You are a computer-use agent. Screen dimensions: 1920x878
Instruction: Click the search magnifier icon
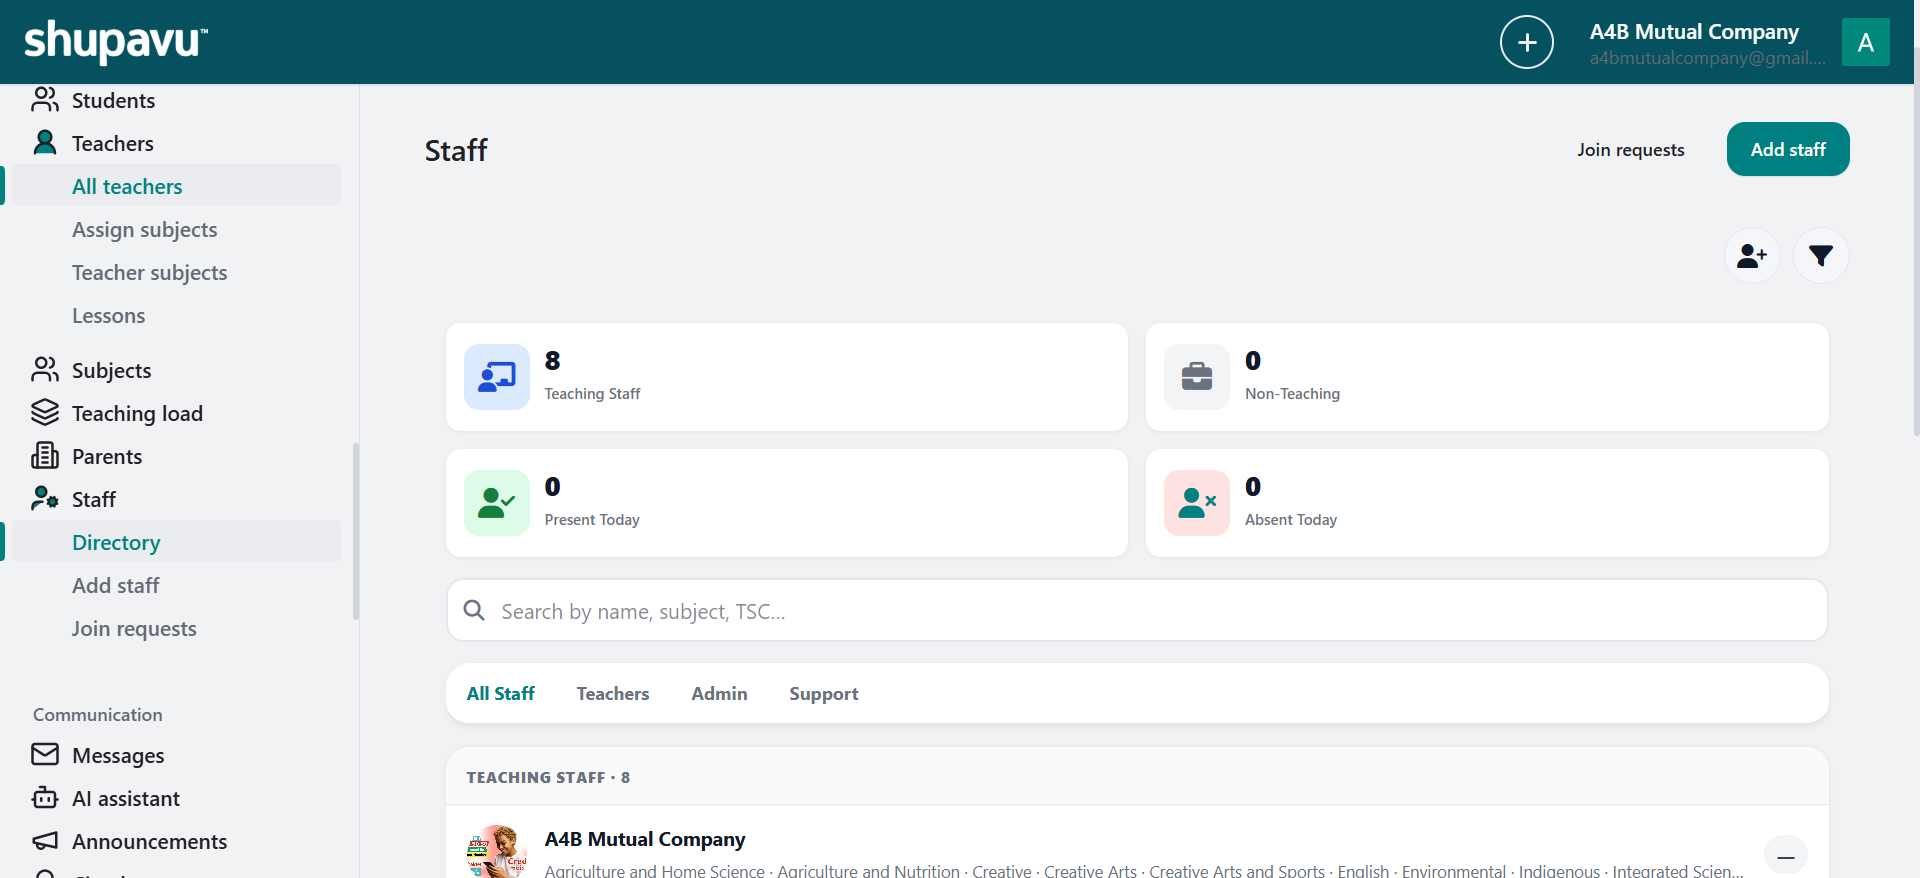coord(474,610)
